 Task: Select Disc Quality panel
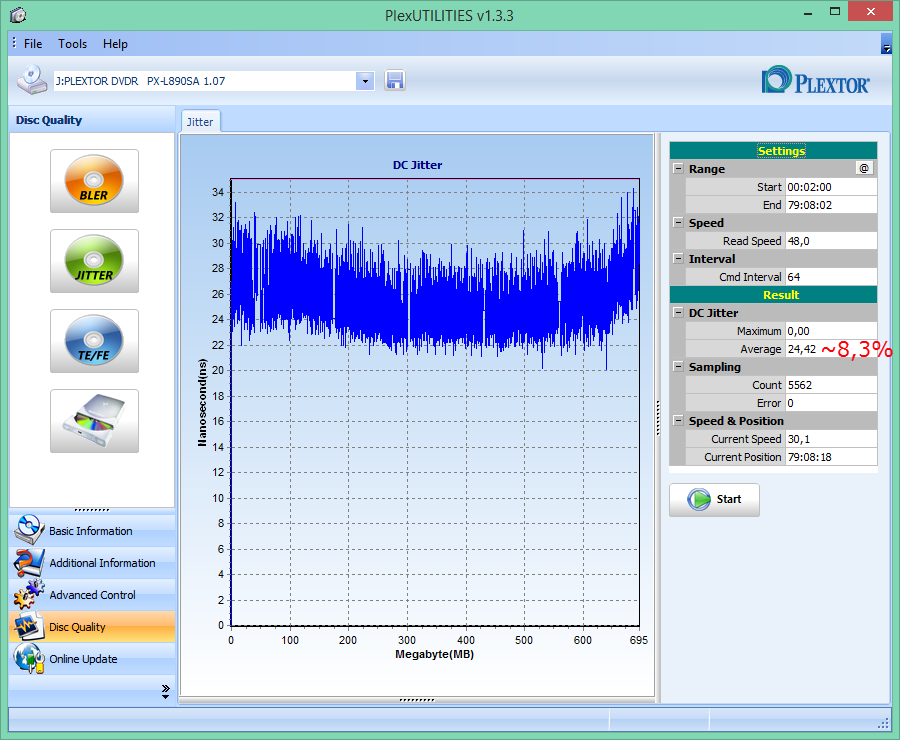(92, 627)
